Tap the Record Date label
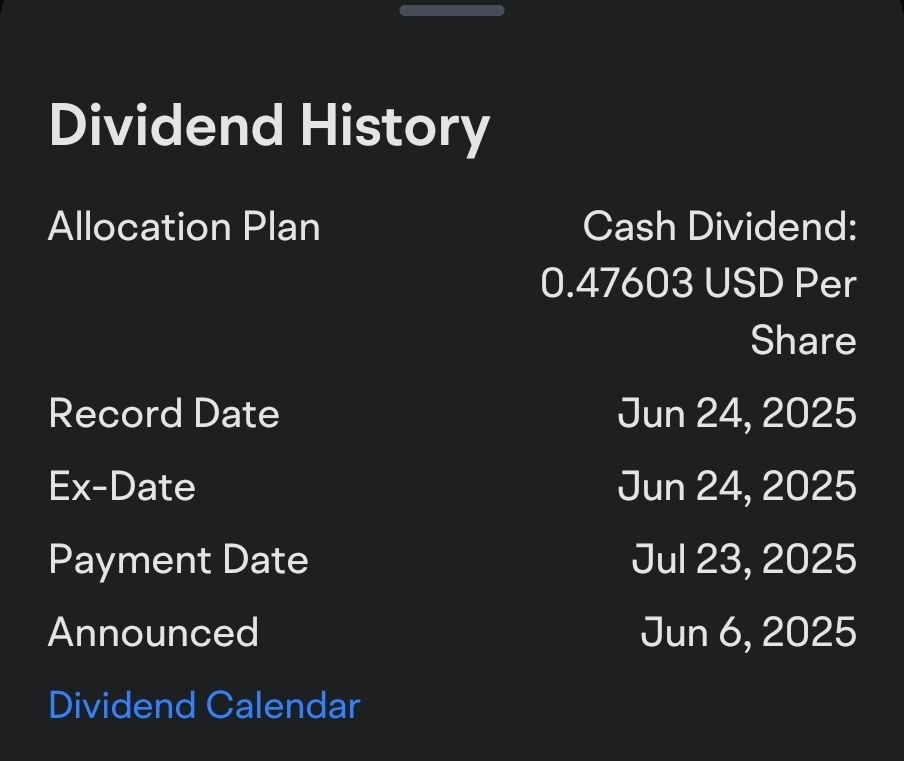904x761 pixels. [164, 413]
